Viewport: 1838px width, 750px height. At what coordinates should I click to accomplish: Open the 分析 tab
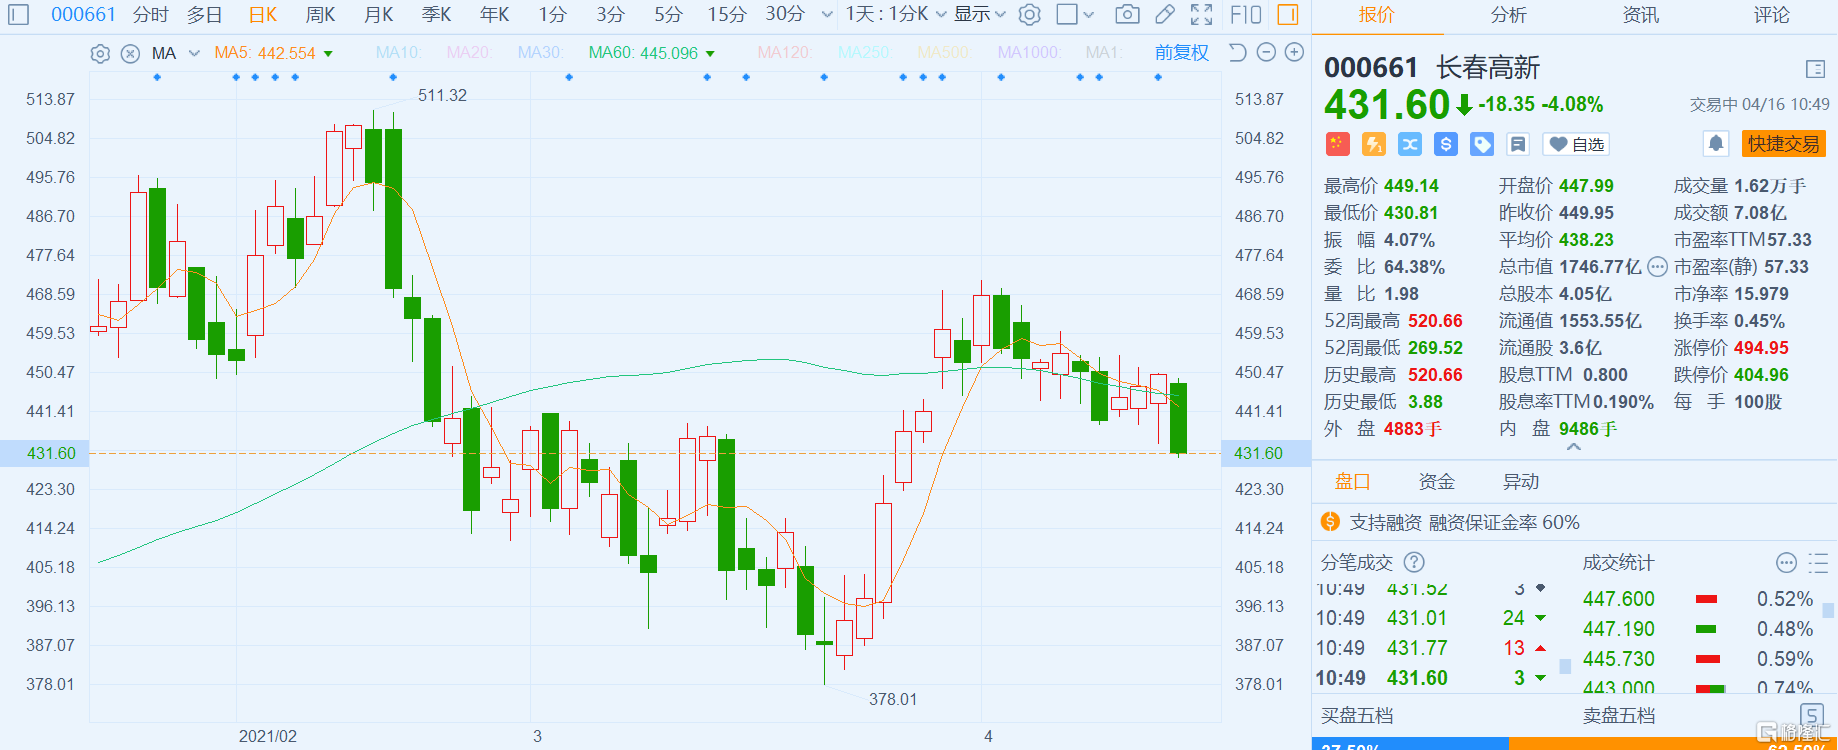click(x=1508, y=15)
